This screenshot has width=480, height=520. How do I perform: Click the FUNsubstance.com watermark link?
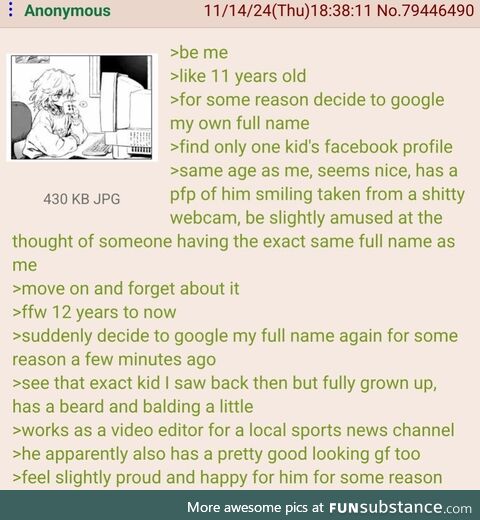(x=400, y=507)
